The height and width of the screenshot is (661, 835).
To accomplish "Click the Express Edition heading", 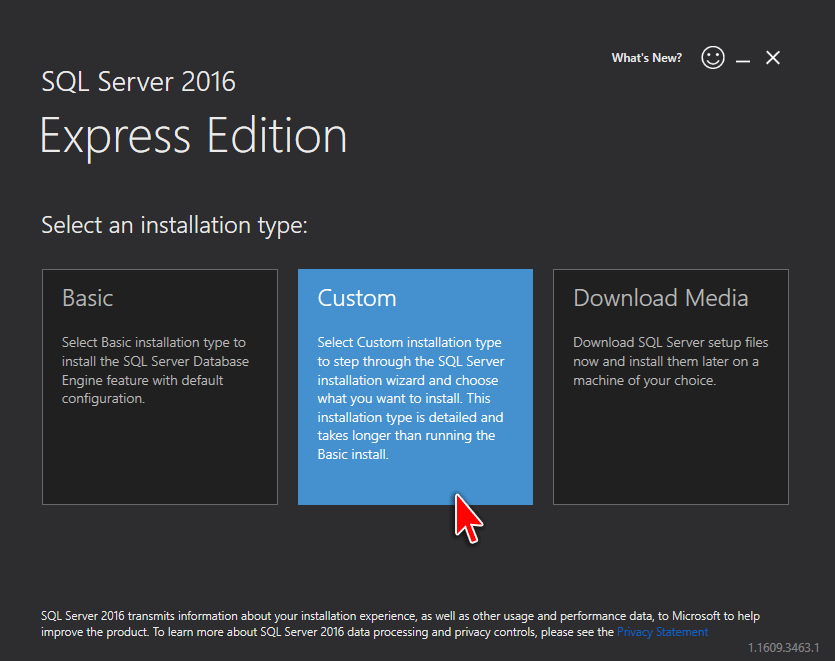I will pyautogui.click(x=194, y=137).
